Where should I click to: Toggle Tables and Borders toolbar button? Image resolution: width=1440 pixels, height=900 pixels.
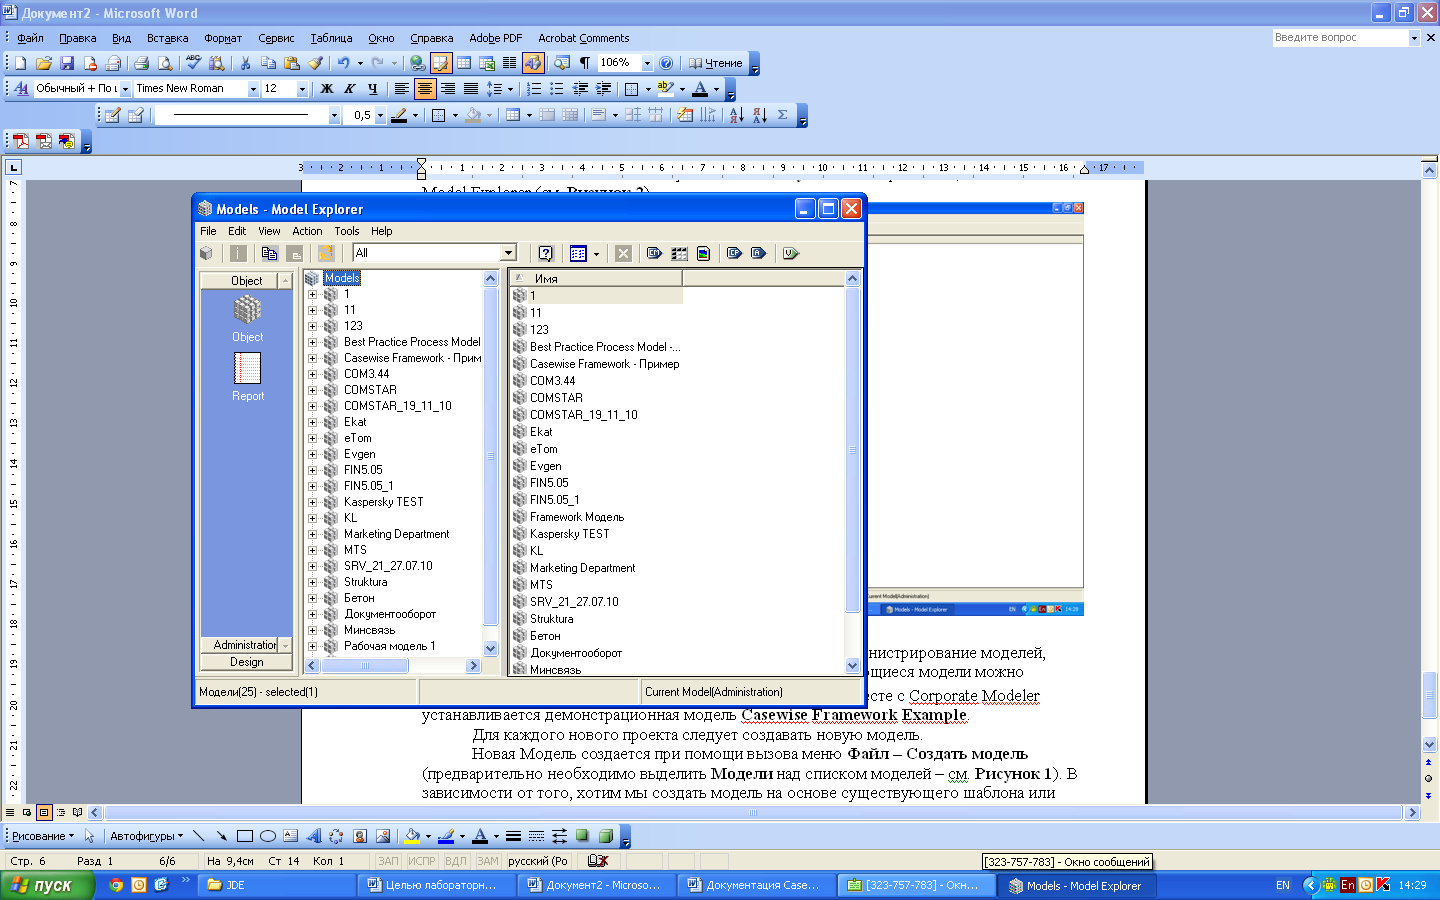point(441,63)
